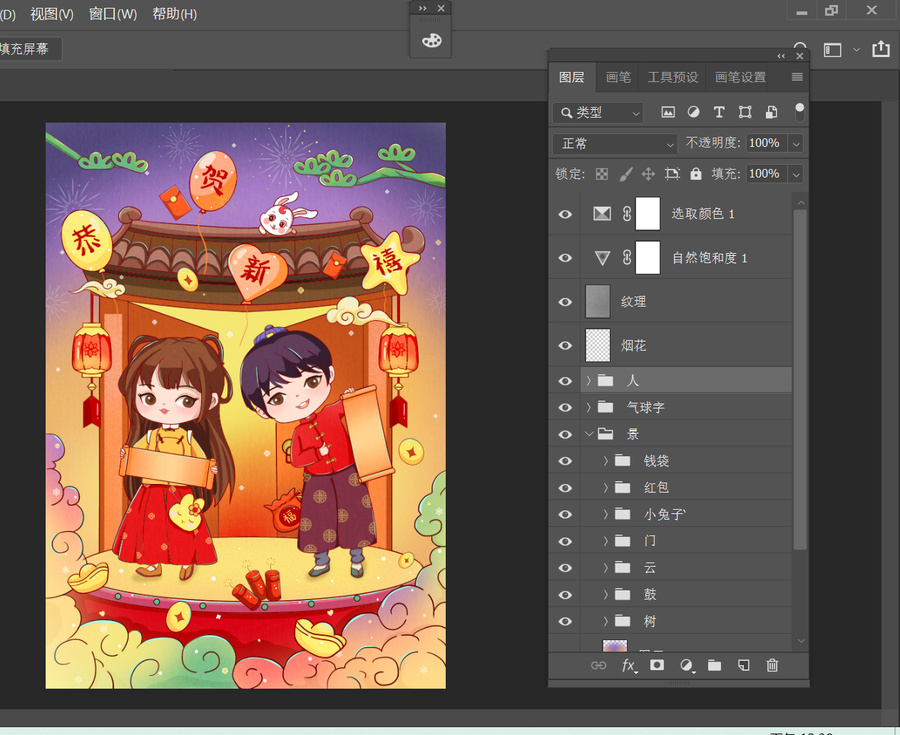Select the 小兔子 layer group

pos(686,514)
